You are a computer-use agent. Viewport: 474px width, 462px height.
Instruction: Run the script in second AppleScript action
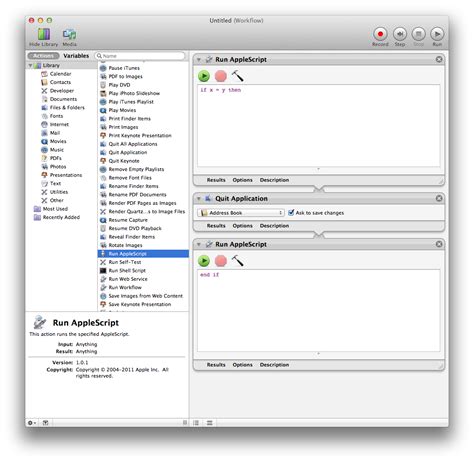point(204,261)
